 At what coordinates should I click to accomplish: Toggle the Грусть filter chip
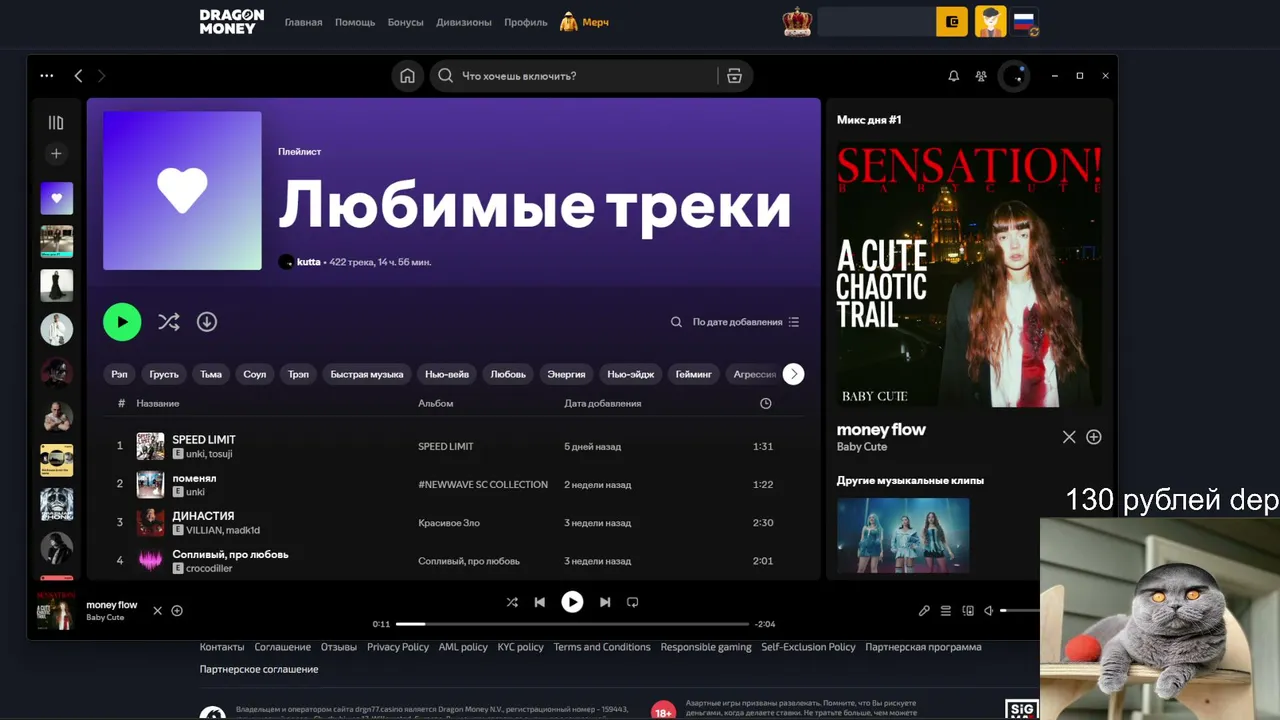coord(164,374)
